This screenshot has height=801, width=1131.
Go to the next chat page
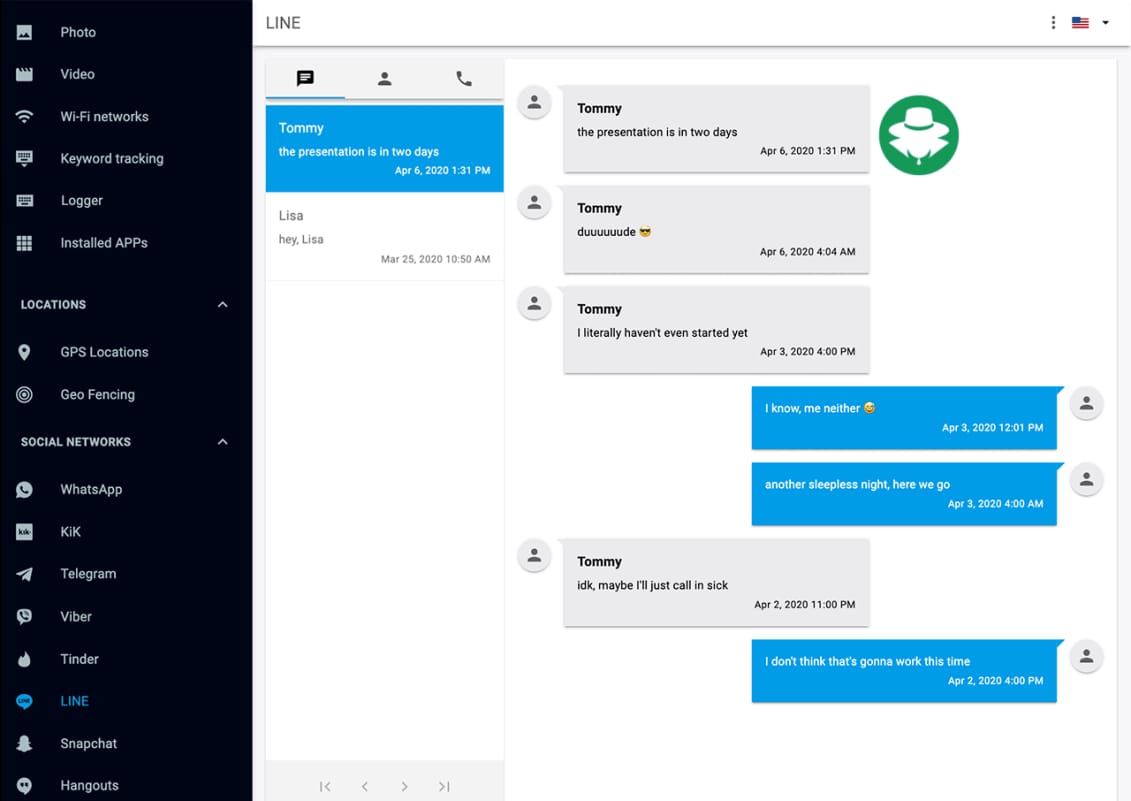404,787
